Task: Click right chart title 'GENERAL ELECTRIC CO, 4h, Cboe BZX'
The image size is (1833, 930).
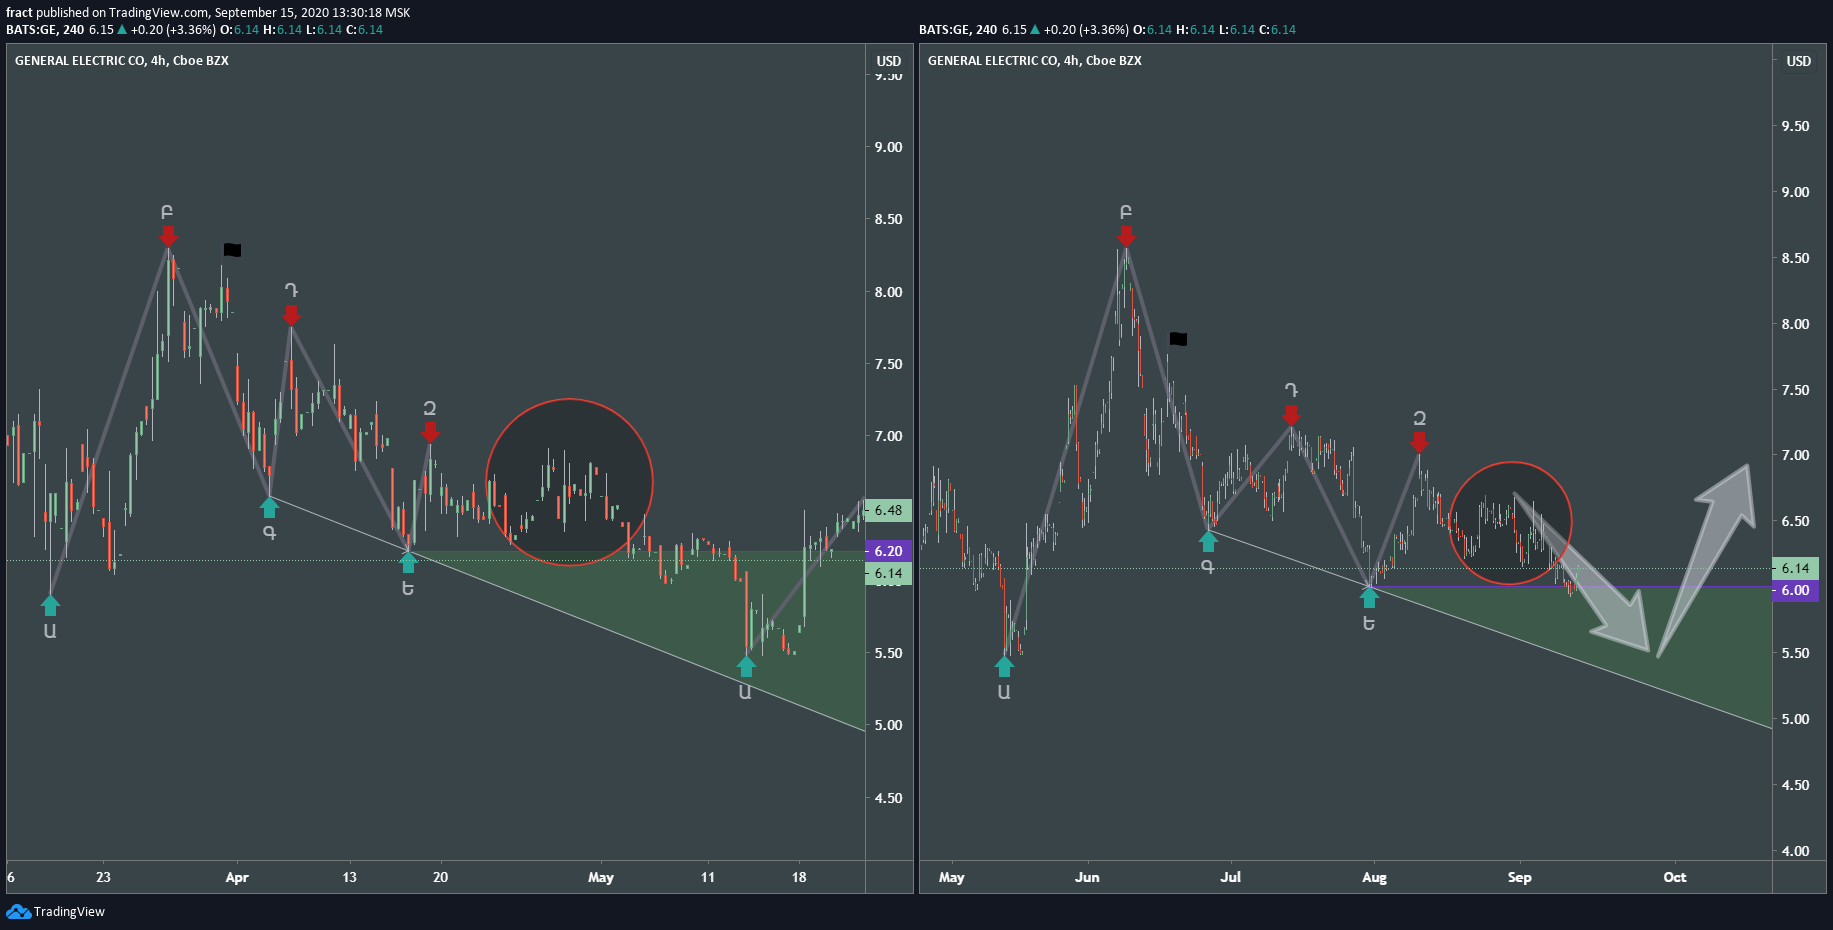Action: (1035, 61)
